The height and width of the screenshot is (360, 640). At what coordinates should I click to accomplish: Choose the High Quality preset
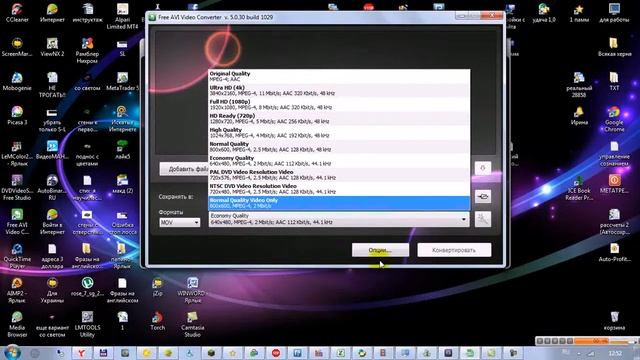pos(339,133)
